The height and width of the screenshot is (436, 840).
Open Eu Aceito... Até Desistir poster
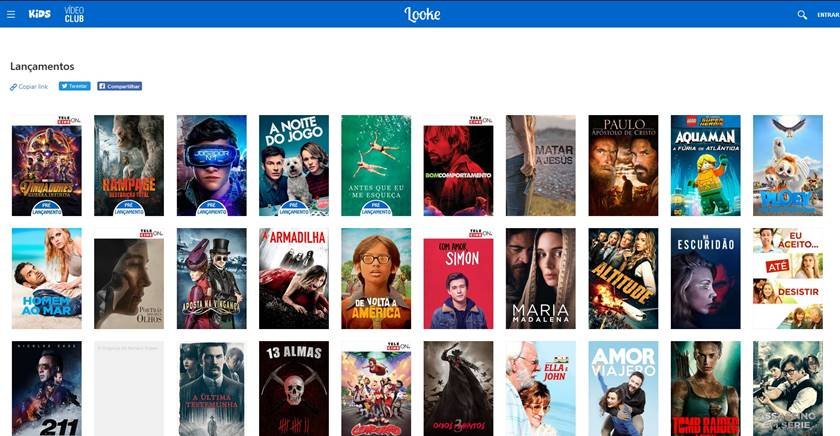[x=788, y=279]
